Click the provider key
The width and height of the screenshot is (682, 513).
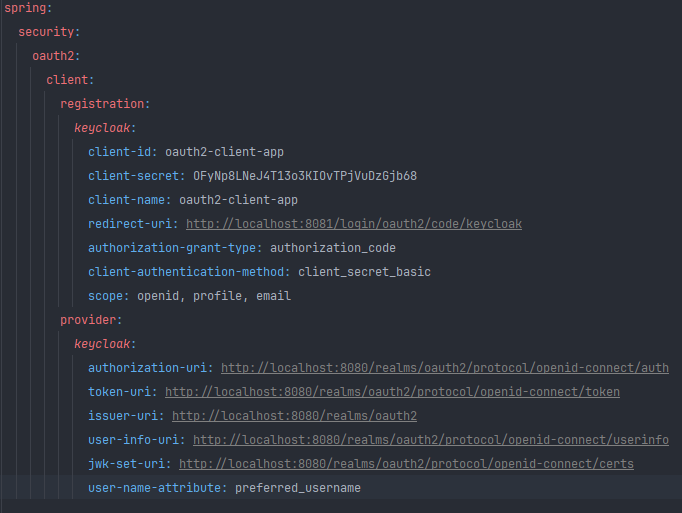tap(88, 319)
